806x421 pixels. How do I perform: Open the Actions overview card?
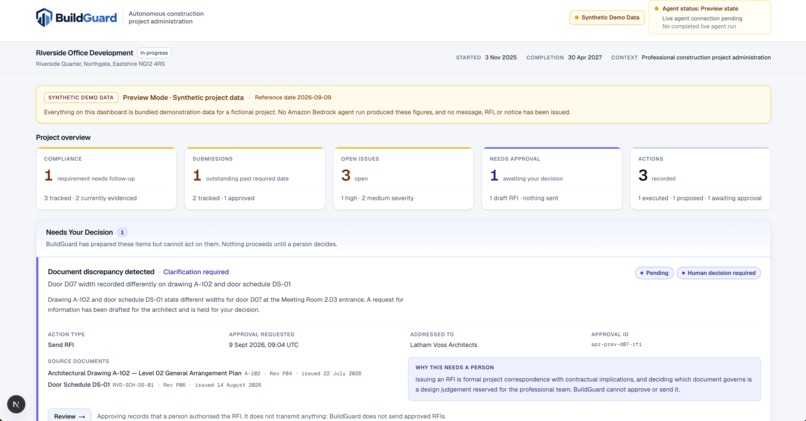(700, 178)
